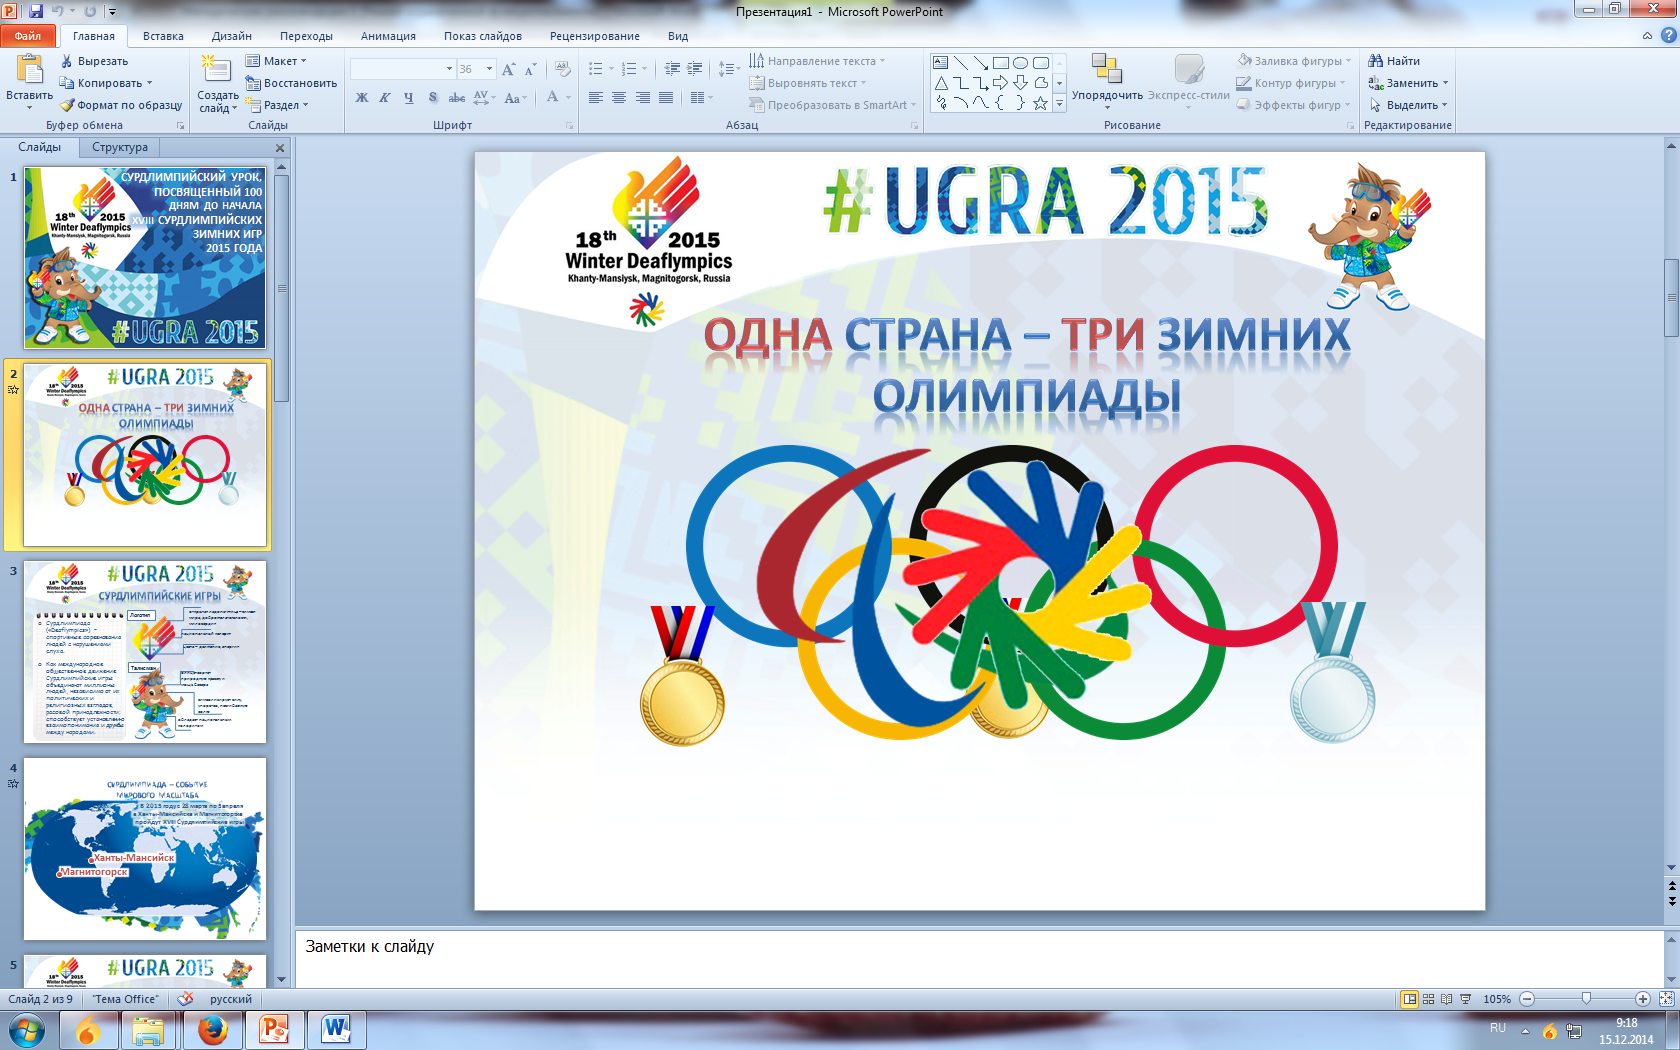Increase font size with the large A icon
This screenshot has height=1050, width=1680.
[x=509, y=69]
